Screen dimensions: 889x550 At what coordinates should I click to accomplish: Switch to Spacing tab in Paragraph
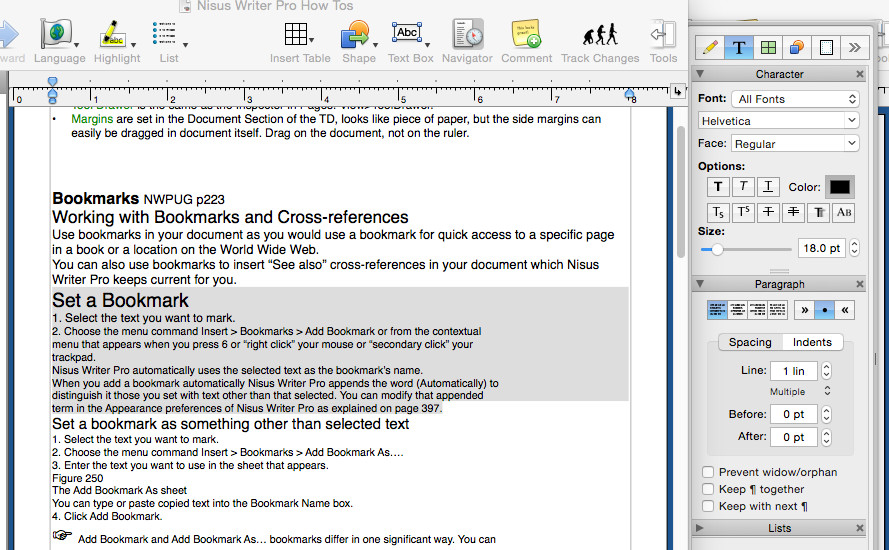750,342
